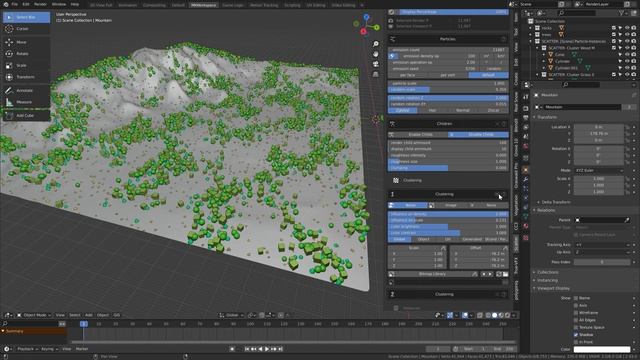640x360 pixels.
Task: Hide the rocks collection in viewport
Action: point(627,28)
